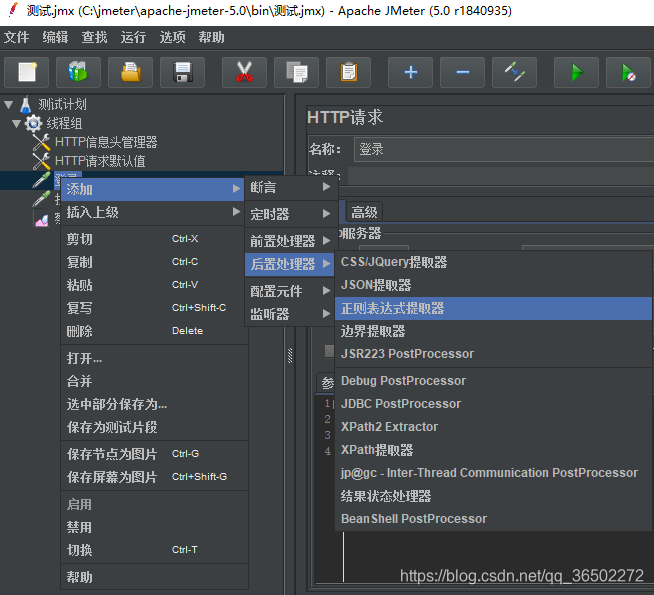Select 结果状态处理器 item
Image resolution: width=654 pixels, height=595 pixels.
coord(493,496)
